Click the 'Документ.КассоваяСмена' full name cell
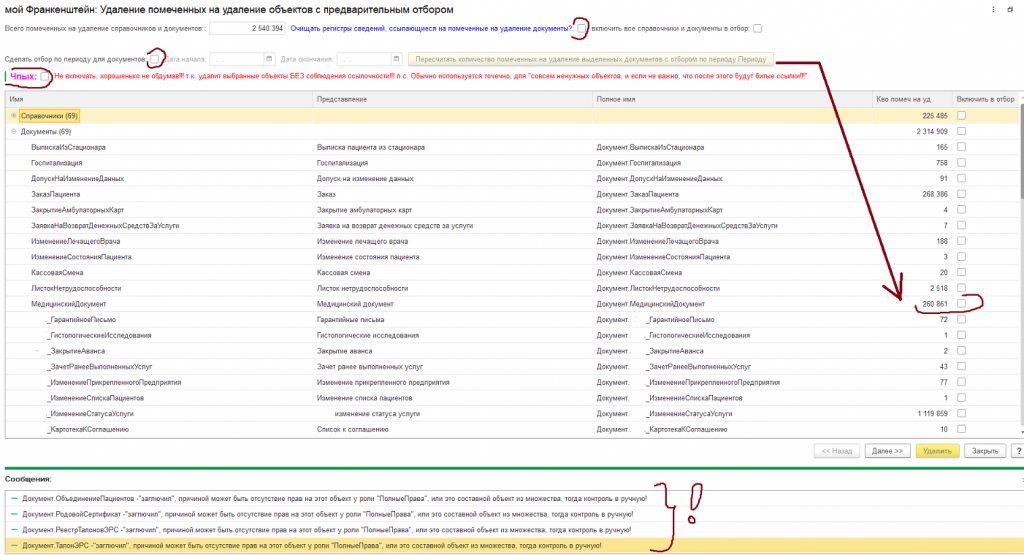 point(731,272)
